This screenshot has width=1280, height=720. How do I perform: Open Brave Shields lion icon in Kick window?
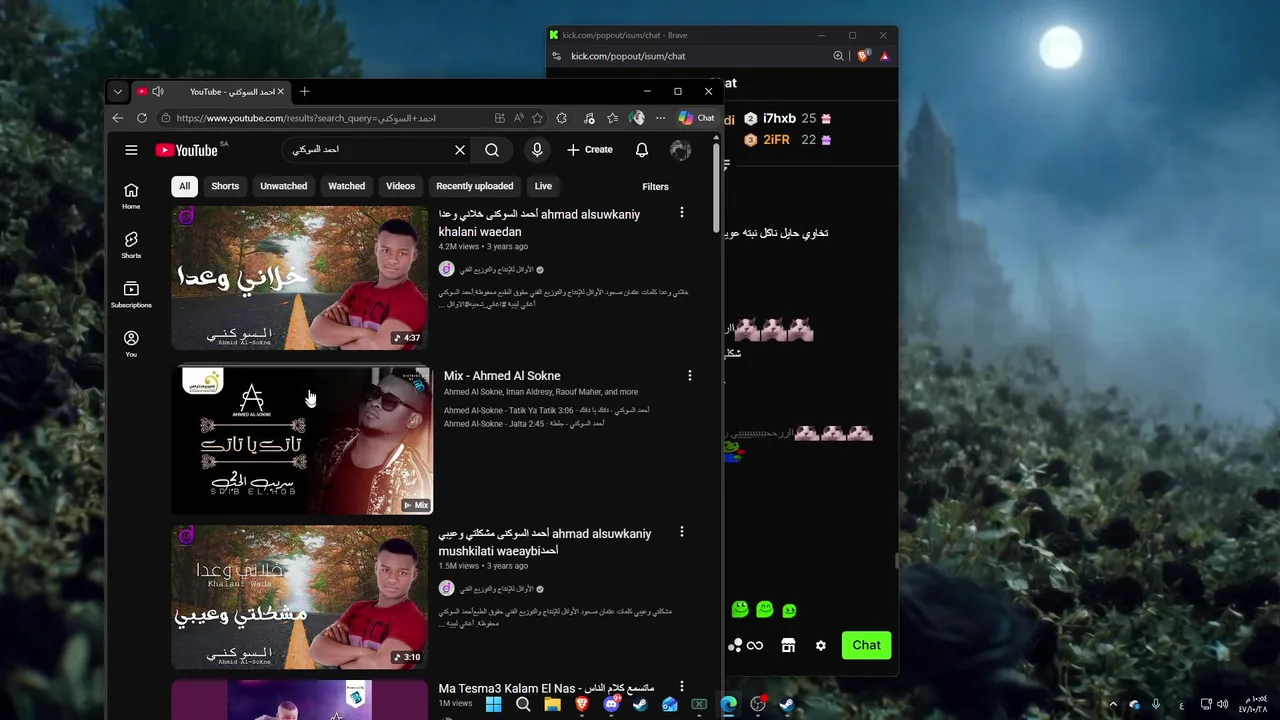tap(863, 56)
